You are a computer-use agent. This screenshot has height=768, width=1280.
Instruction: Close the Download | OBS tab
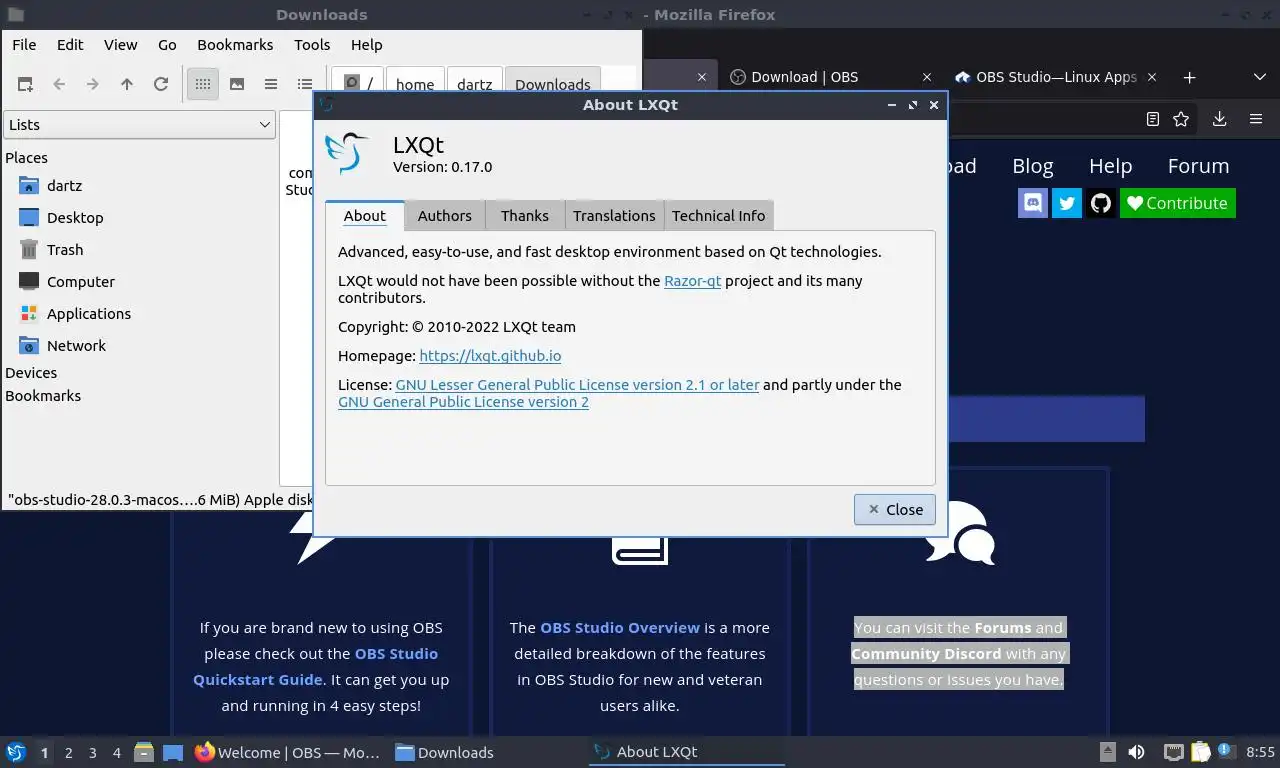click(927, 77)
